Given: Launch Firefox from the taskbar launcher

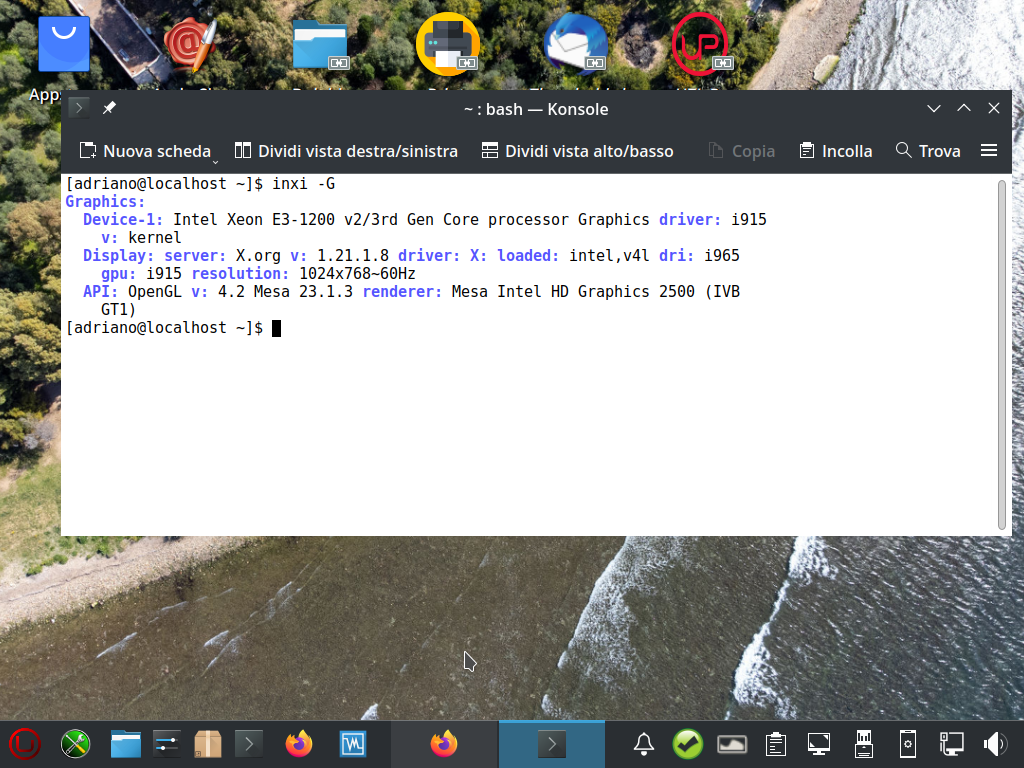Looking at the screenshot, I should click(298, 744).
